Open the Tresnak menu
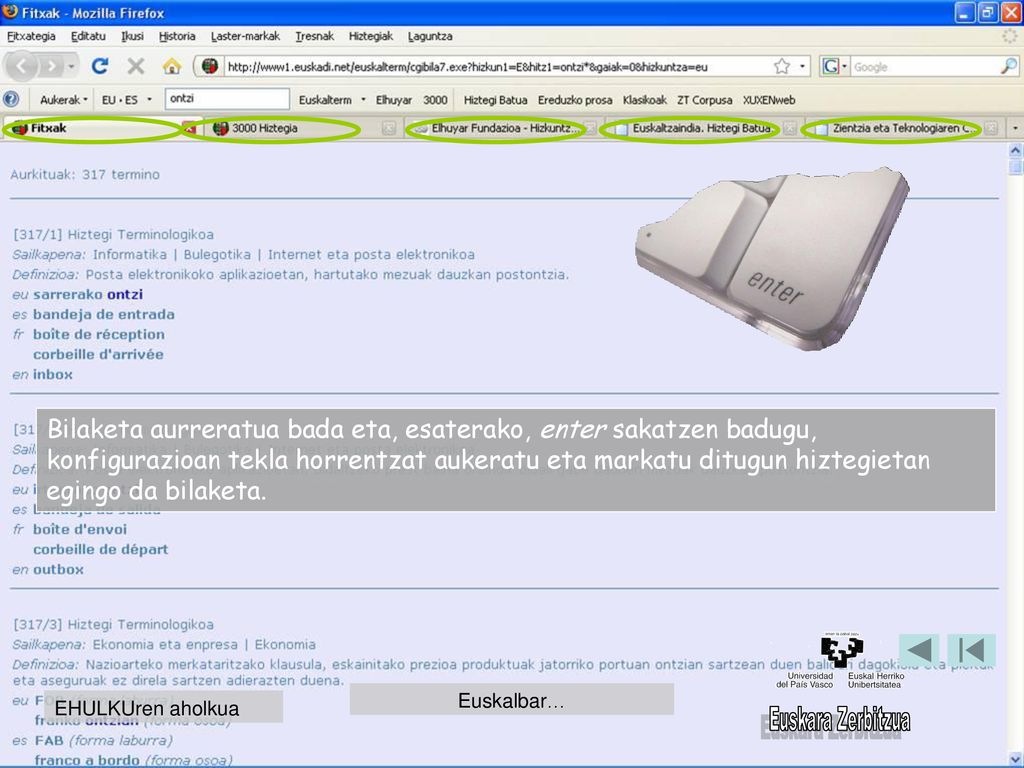 (x=314, y=37)
